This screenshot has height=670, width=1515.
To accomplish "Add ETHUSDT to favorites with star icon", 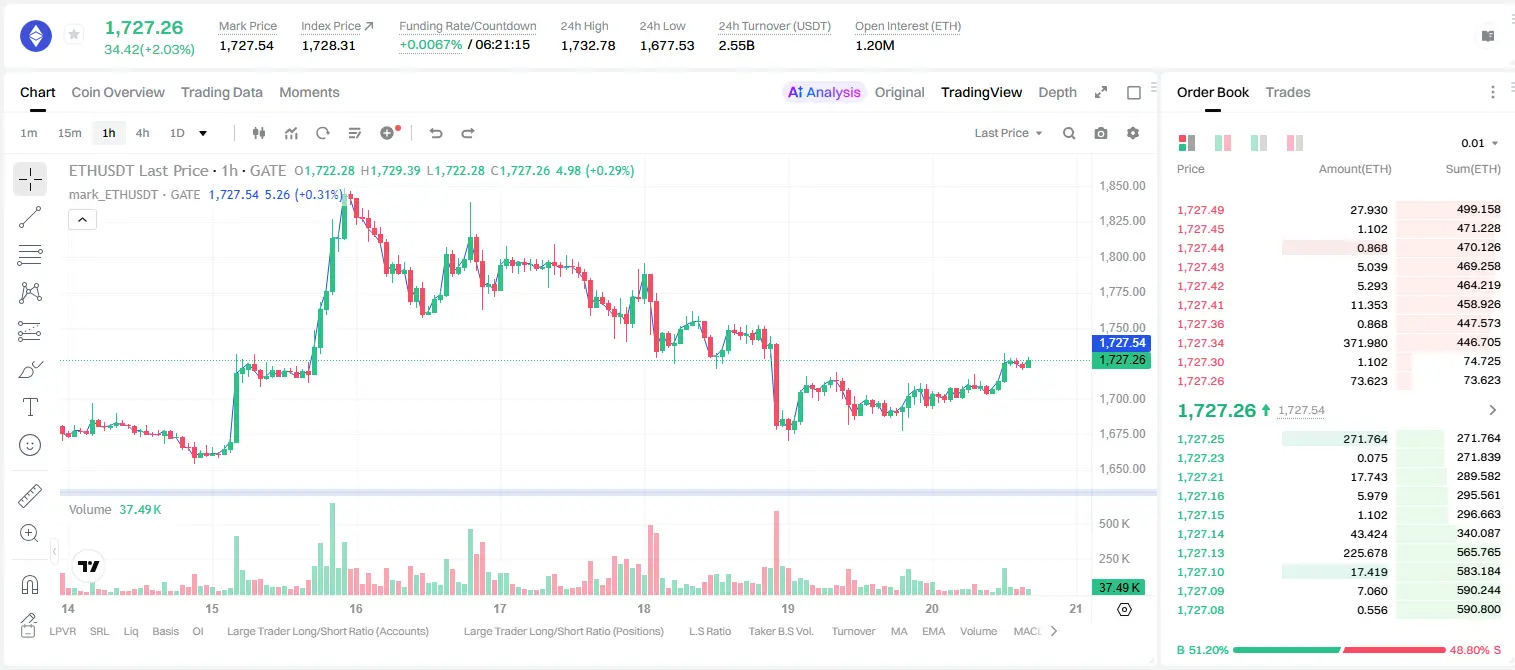I will pyautogui.click(x=74, y=35).
